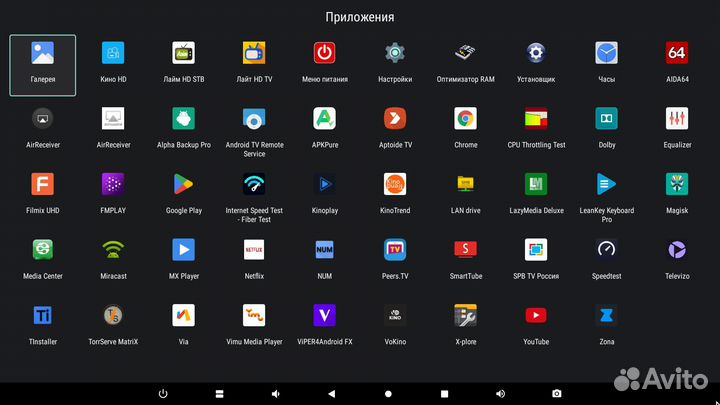Open the Equalizer app
The image size is (720, 405).
point(677,119)
